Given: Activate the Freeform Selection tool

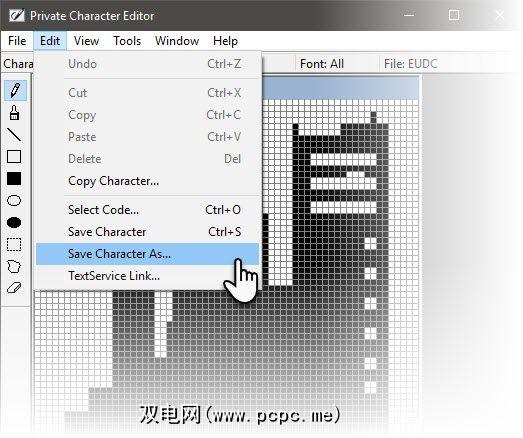Looking at the screenshot, I should 14,266.
